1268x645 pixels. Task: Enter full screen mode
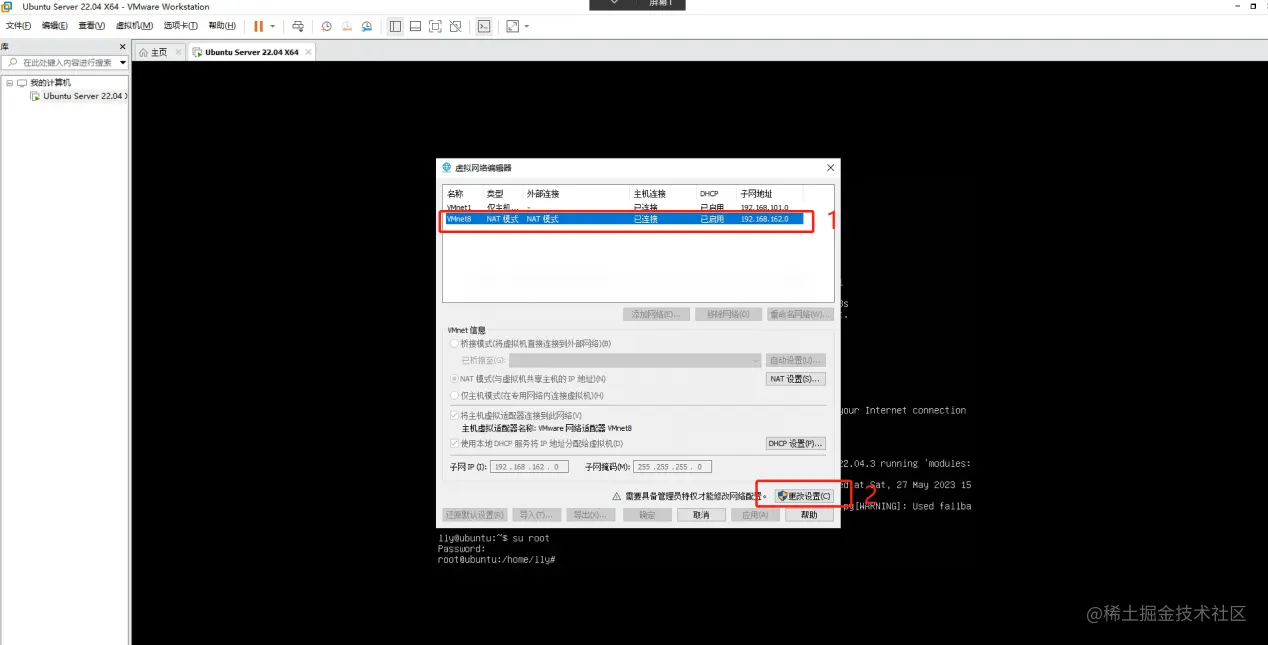tap(434, 26)
